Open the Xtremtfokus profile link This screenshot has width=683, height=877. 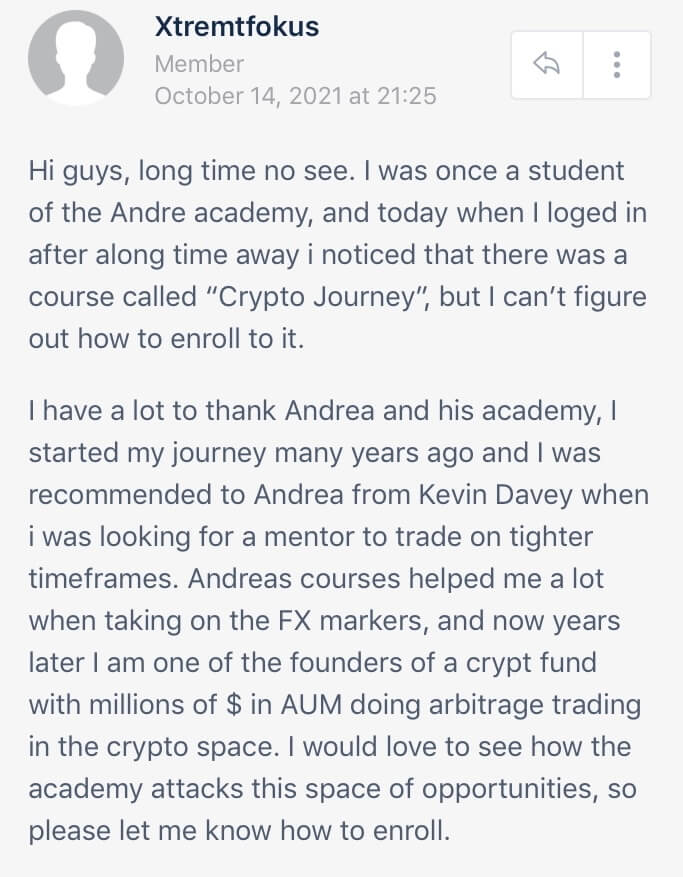tap(237, 27)
